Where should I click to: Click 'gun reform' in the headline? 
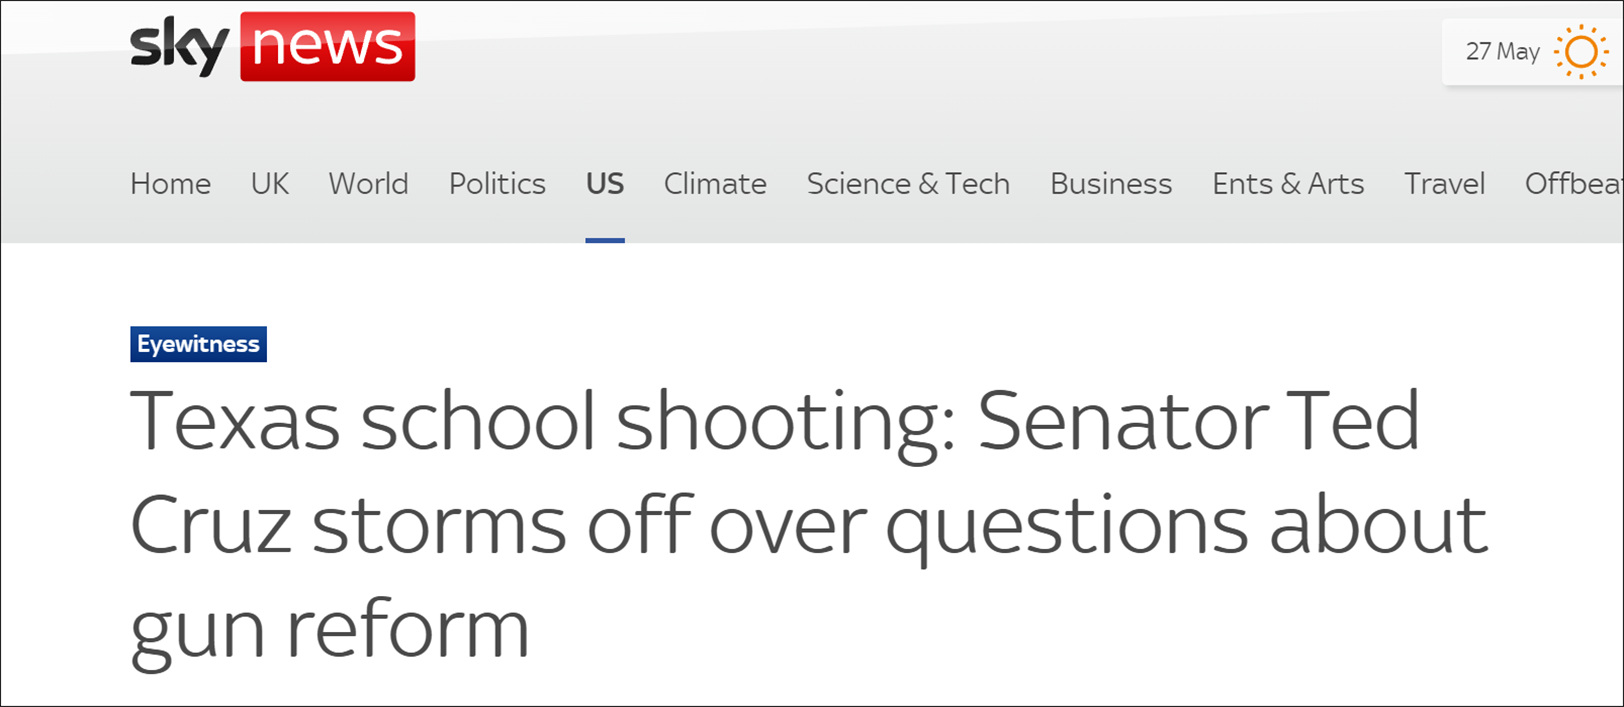pos(329,628)
